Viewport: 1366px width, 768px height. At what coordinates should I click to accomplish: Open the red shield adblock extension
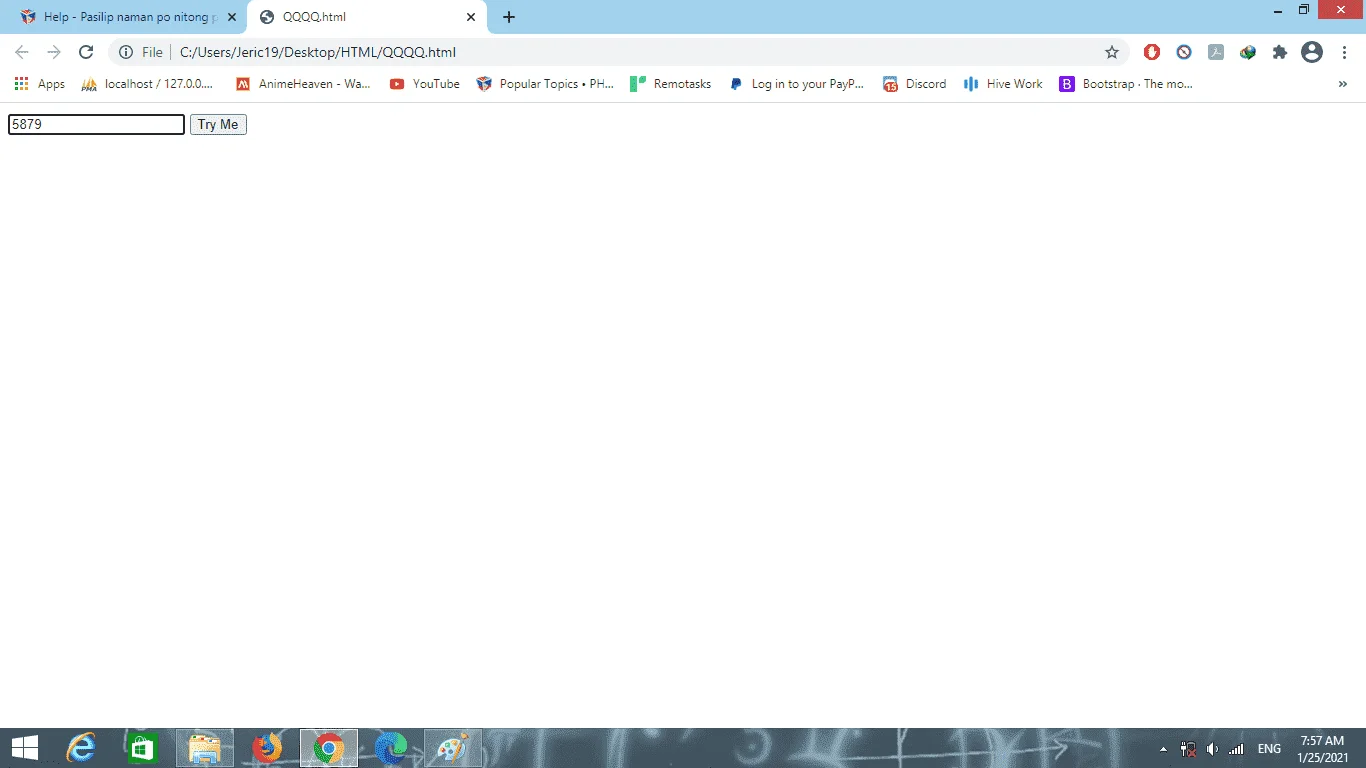pyautogui.click(x=1152, y=52)
